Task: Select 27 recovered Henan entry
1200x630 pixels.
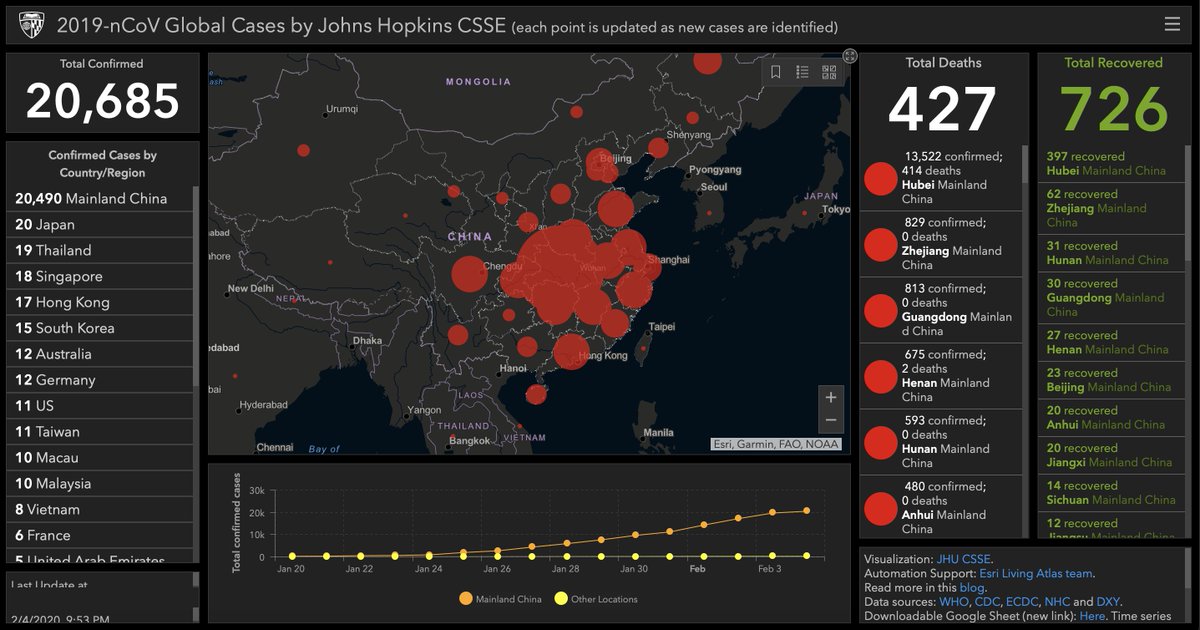Action: pos(1111,342)
